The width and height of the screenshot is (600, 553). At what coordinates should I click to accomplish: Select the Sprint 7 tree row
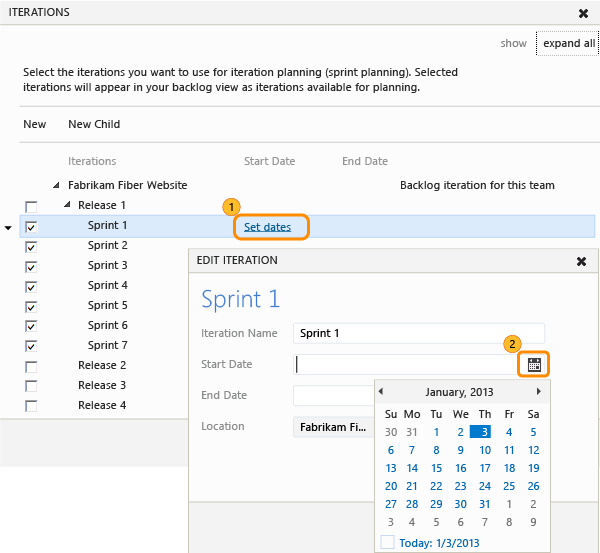[108, 345]
